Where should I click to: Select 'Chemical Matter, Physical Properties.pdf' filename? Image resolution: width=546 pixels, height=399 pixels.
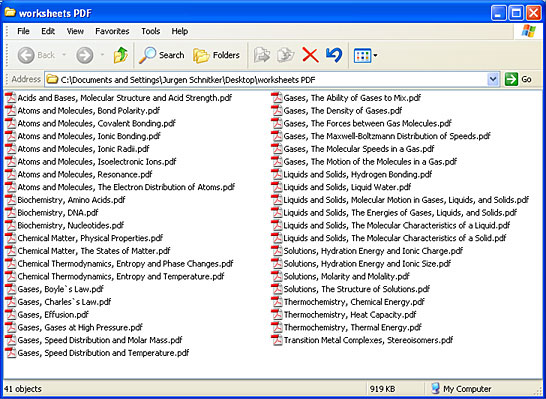pyautogui.click(x=90, y=238)
